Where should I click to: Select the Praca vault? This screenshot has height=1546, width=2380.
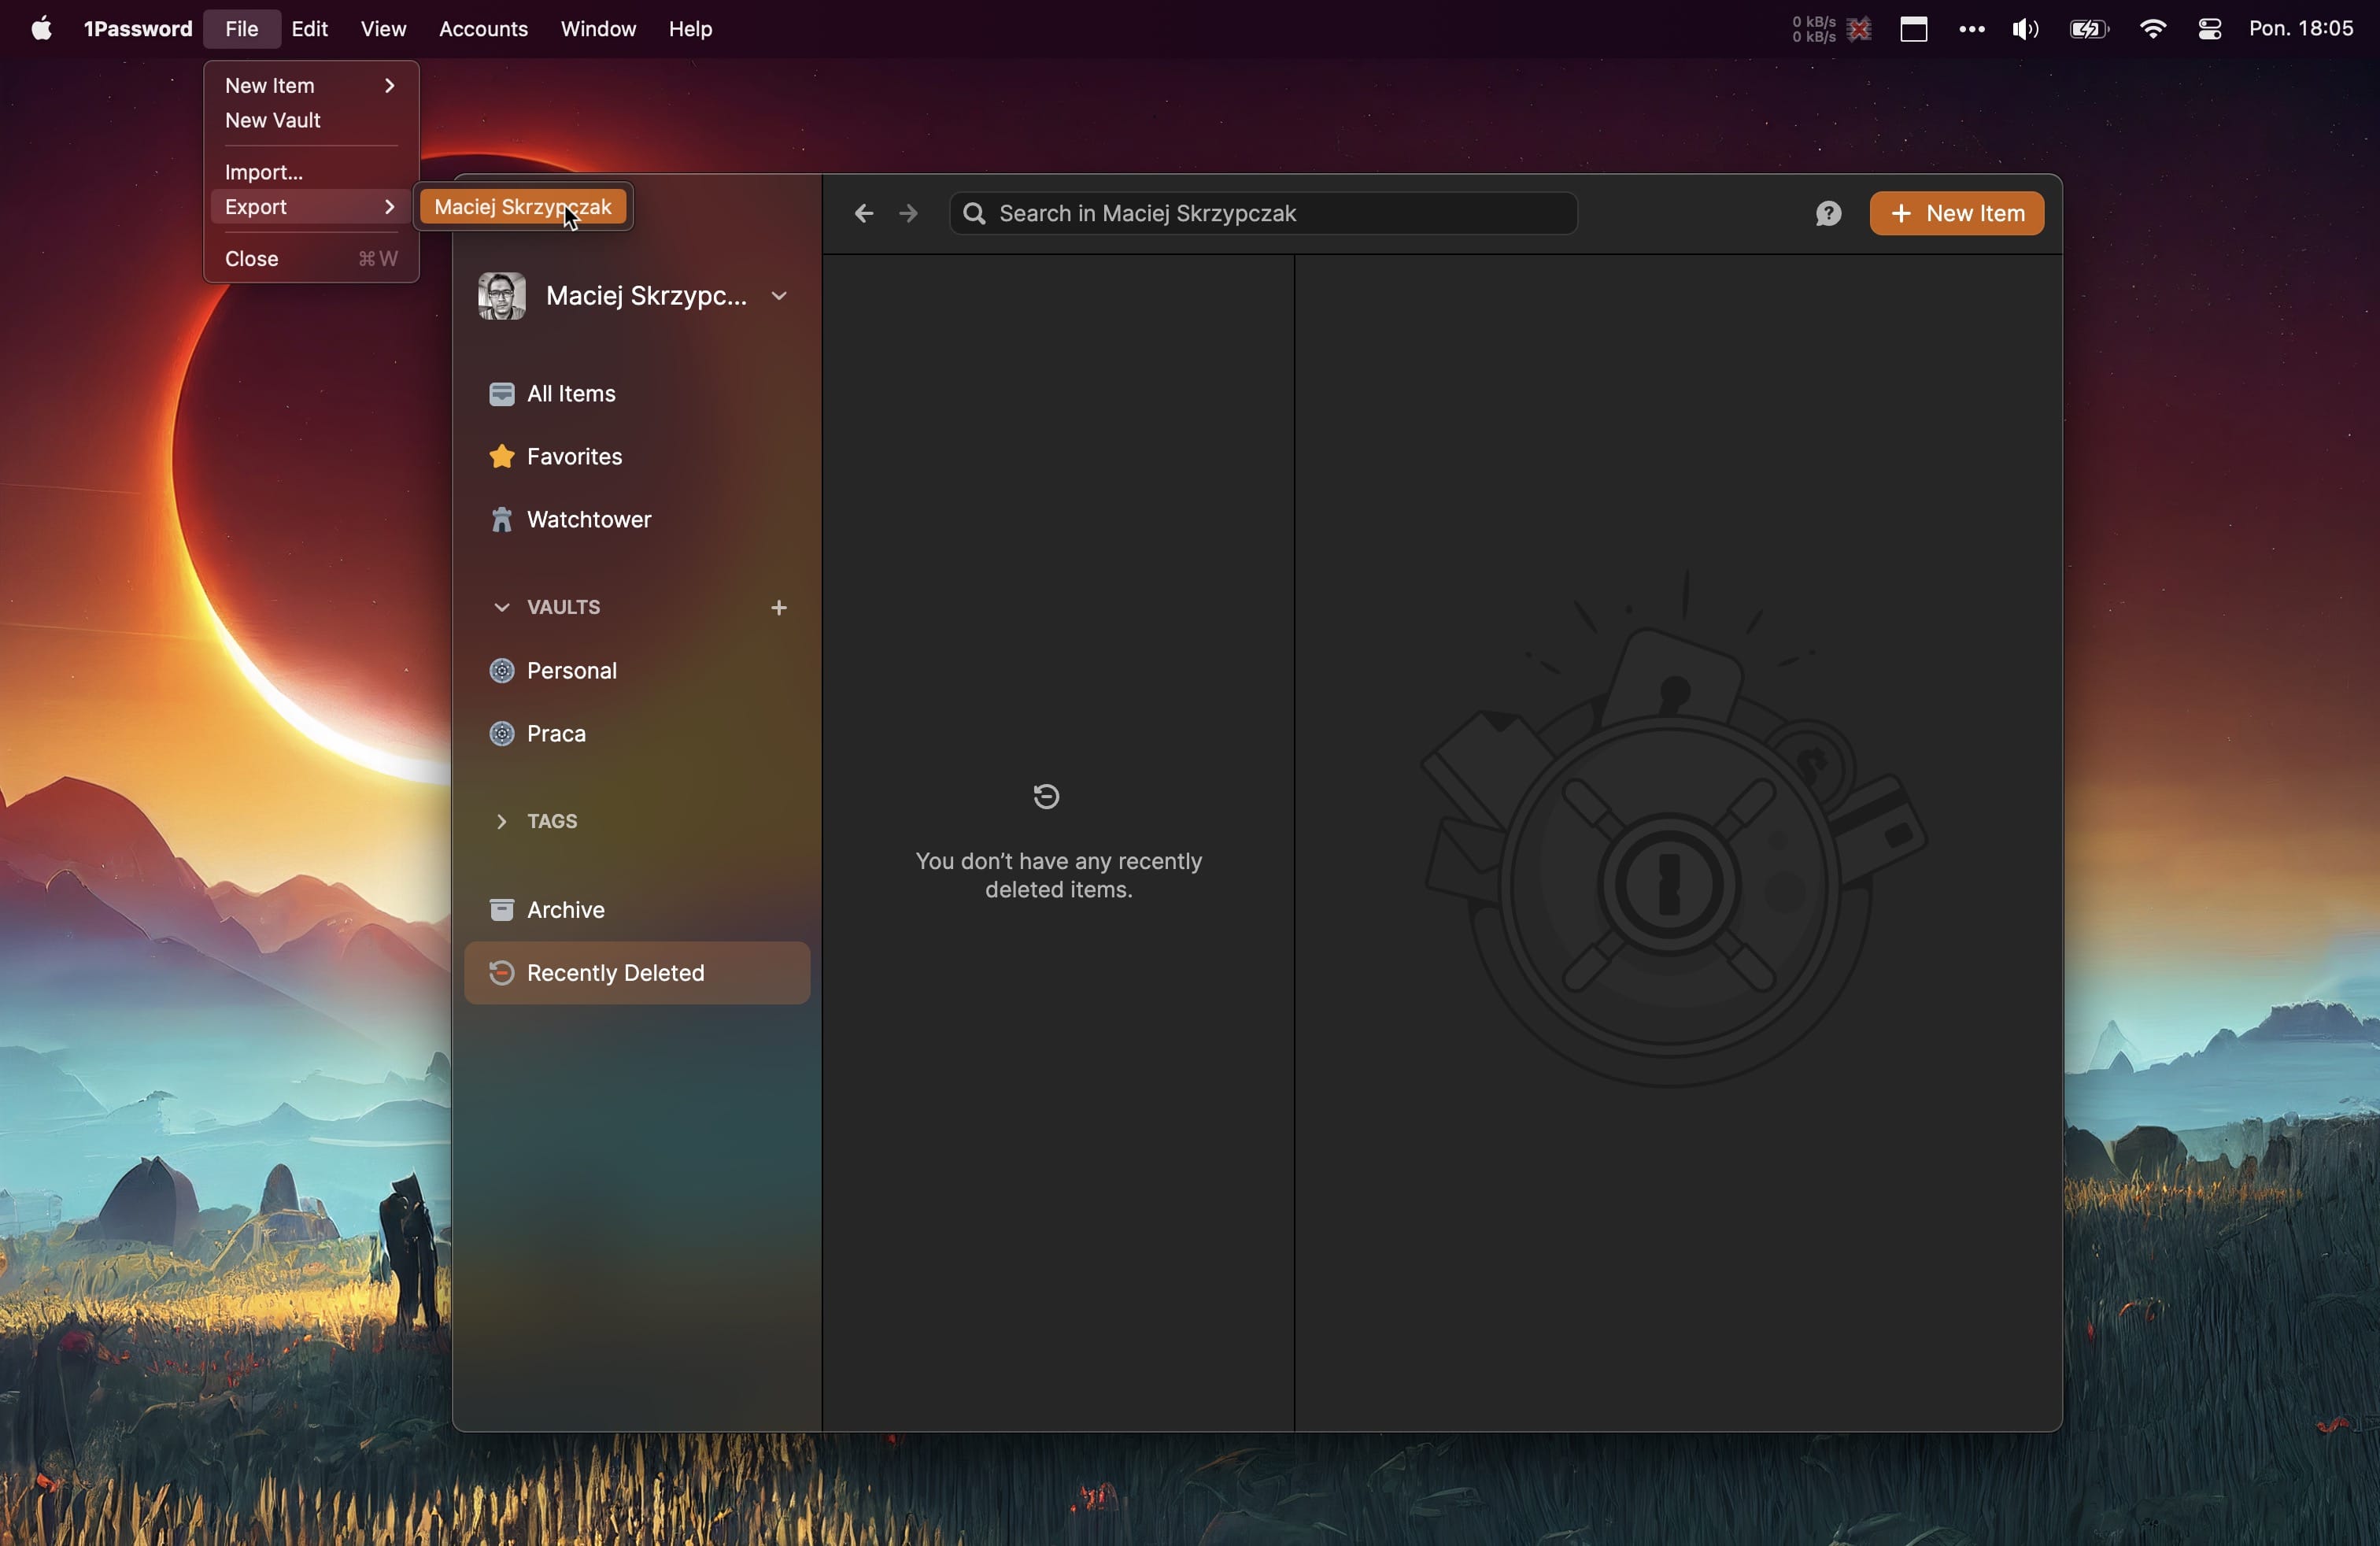(637, 735)
